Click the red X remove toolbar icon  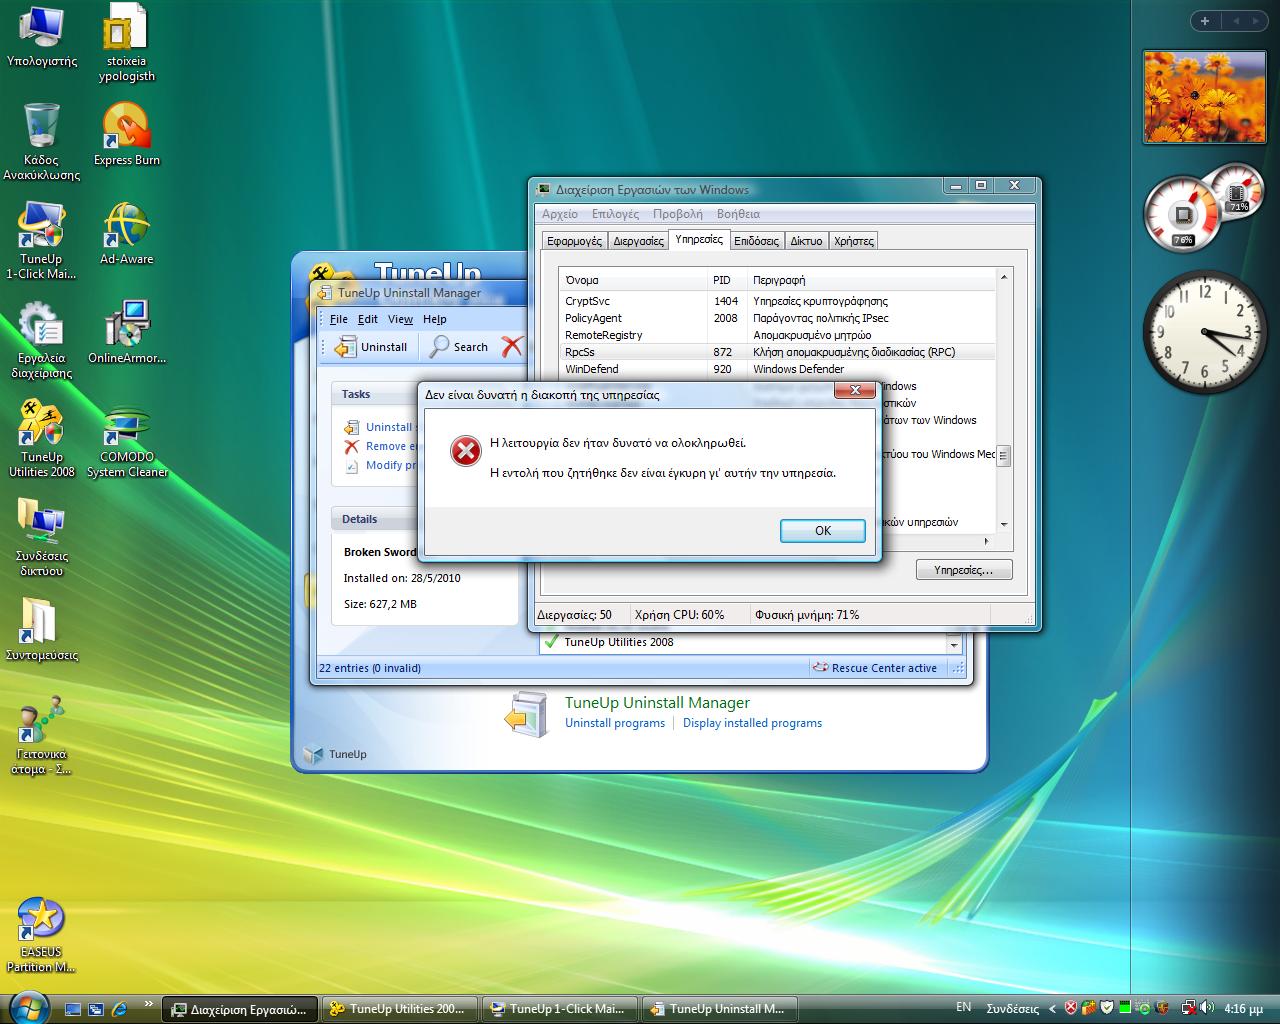(512, 347)
